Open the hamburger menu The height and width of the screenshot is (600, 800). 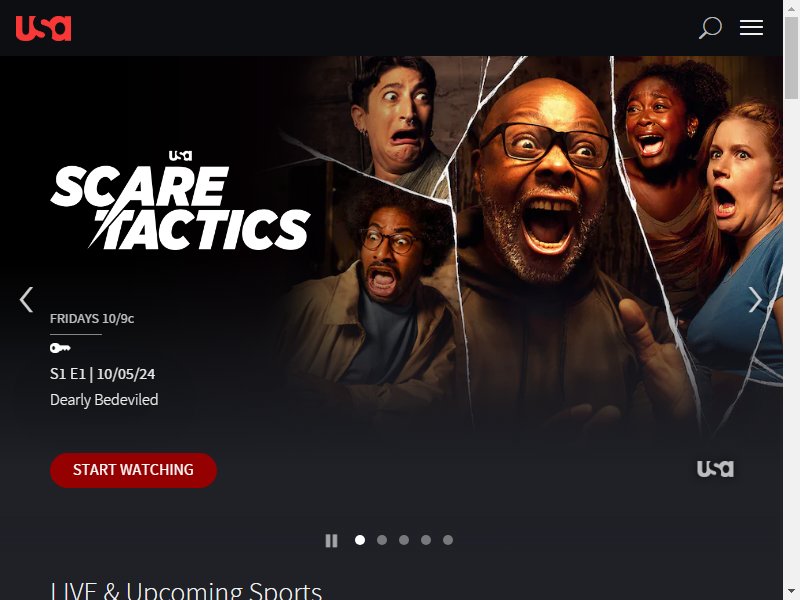(x=752, y=28)
